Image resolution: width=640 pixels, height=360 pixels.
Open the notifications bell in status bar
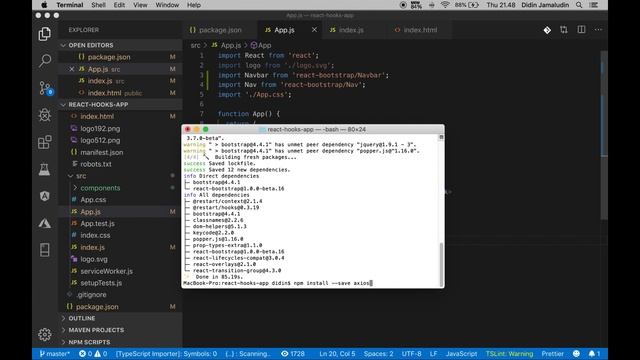coord(594,353)
